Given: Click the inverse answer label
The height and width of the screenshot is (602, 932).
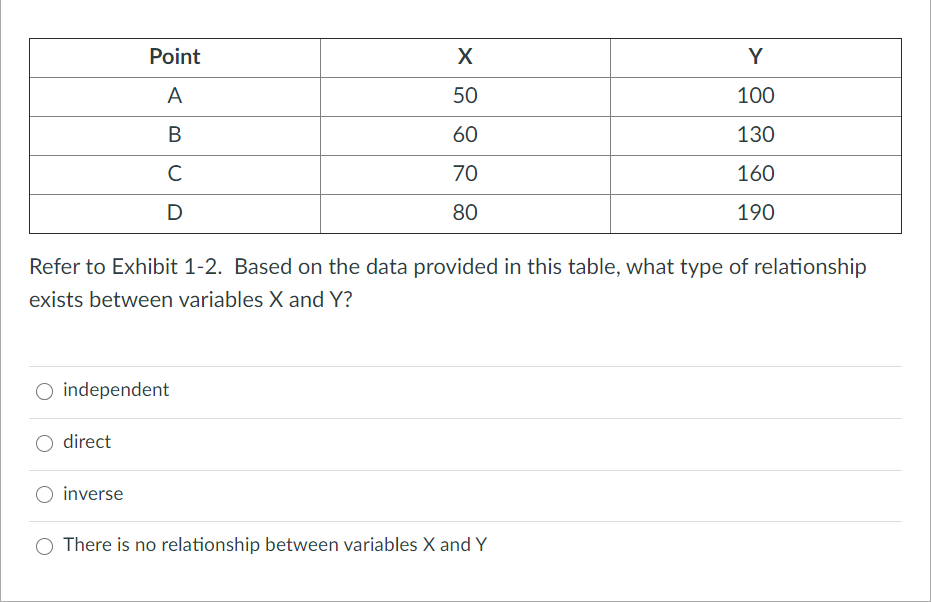Looking at the screenshot, I should click(x=92, y=493).
